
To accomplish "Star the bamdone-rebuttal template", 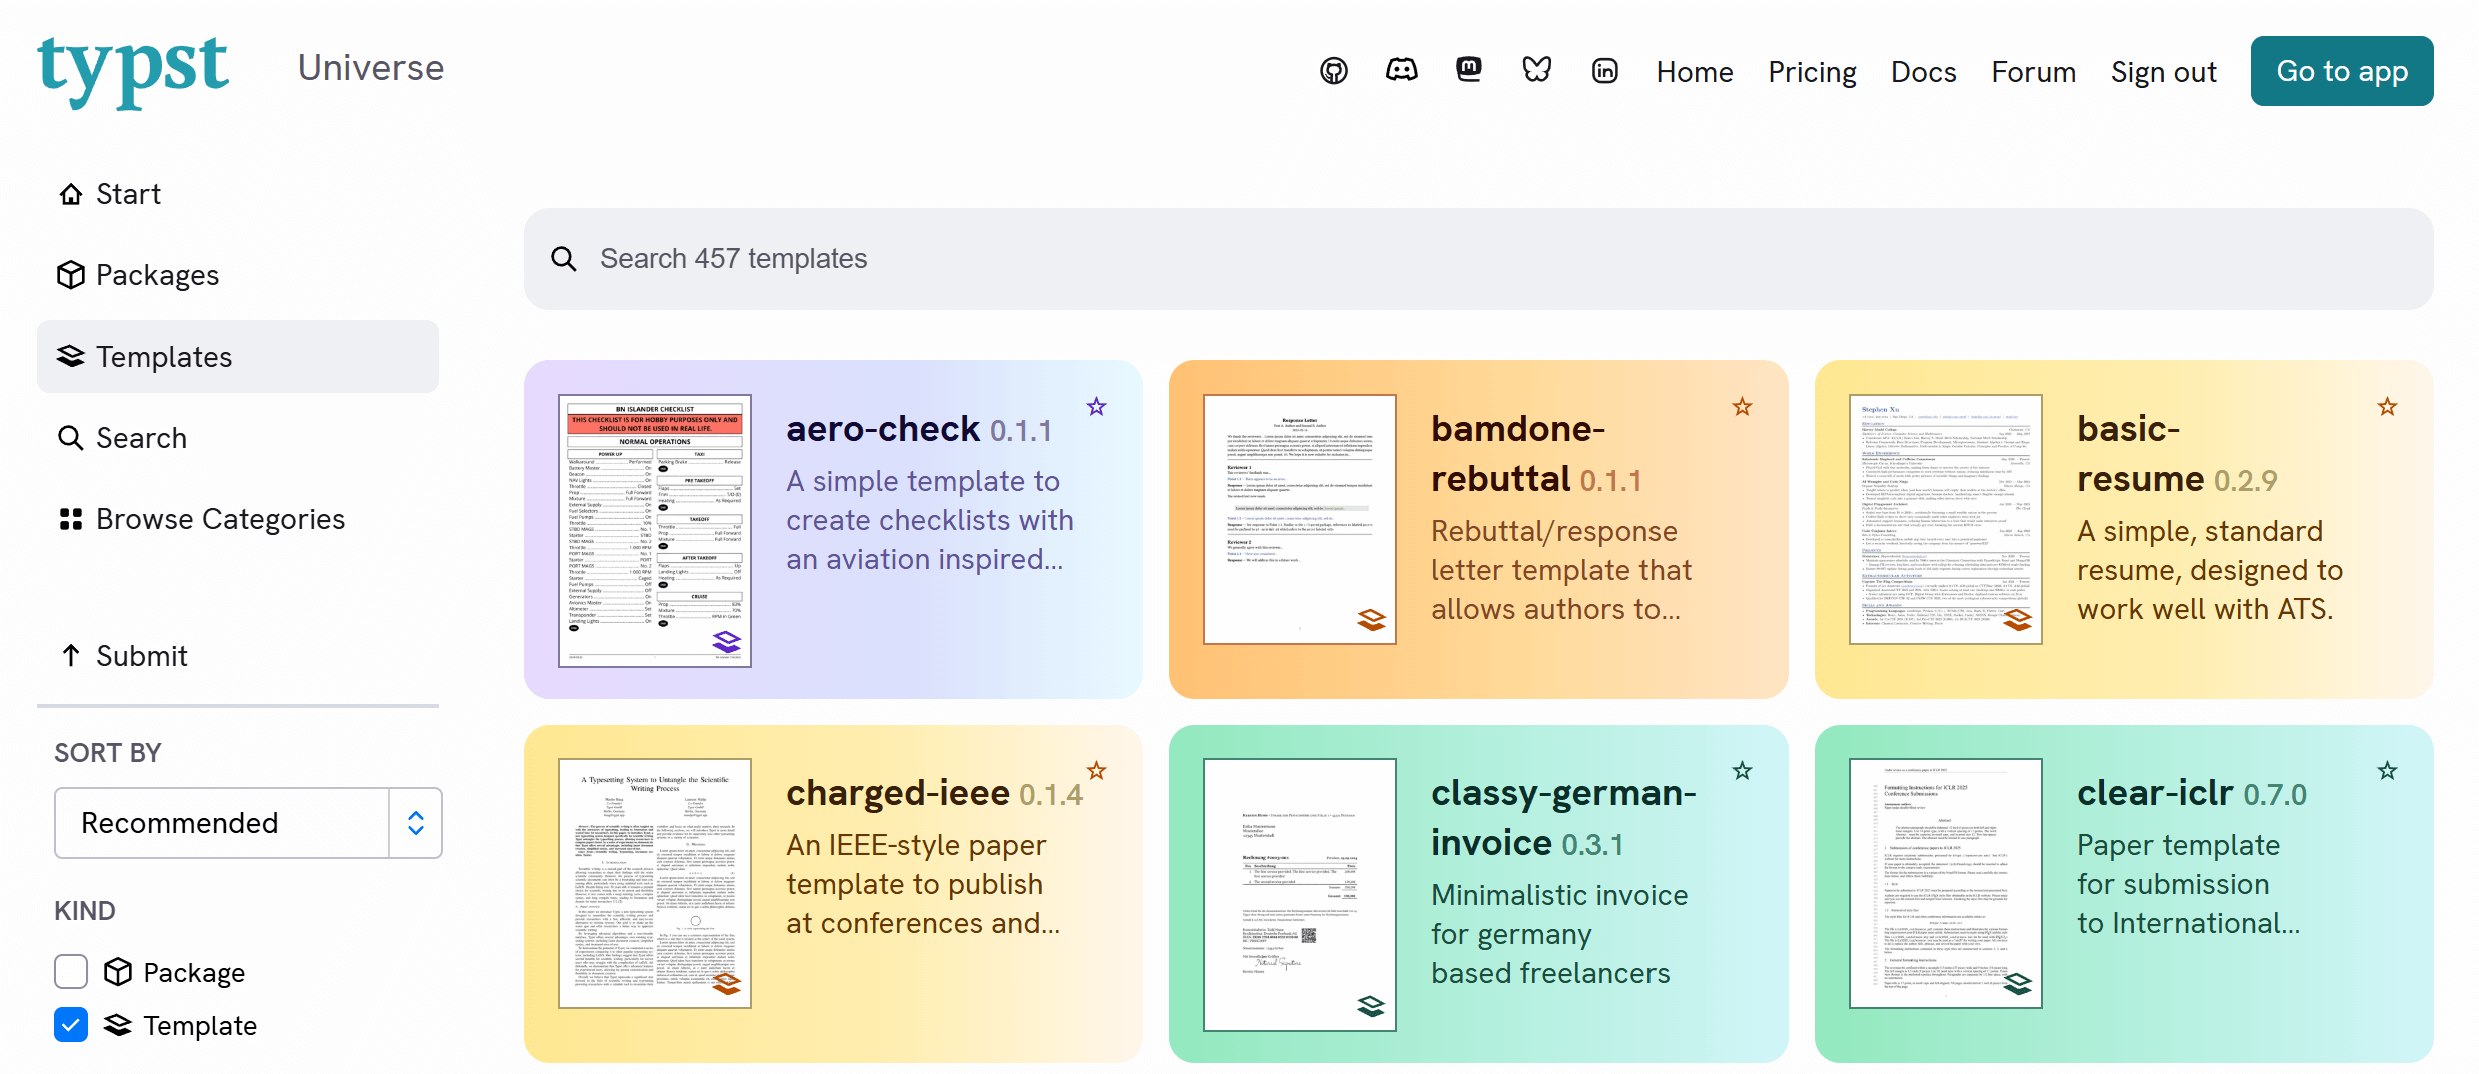I will coord(1742,407).
